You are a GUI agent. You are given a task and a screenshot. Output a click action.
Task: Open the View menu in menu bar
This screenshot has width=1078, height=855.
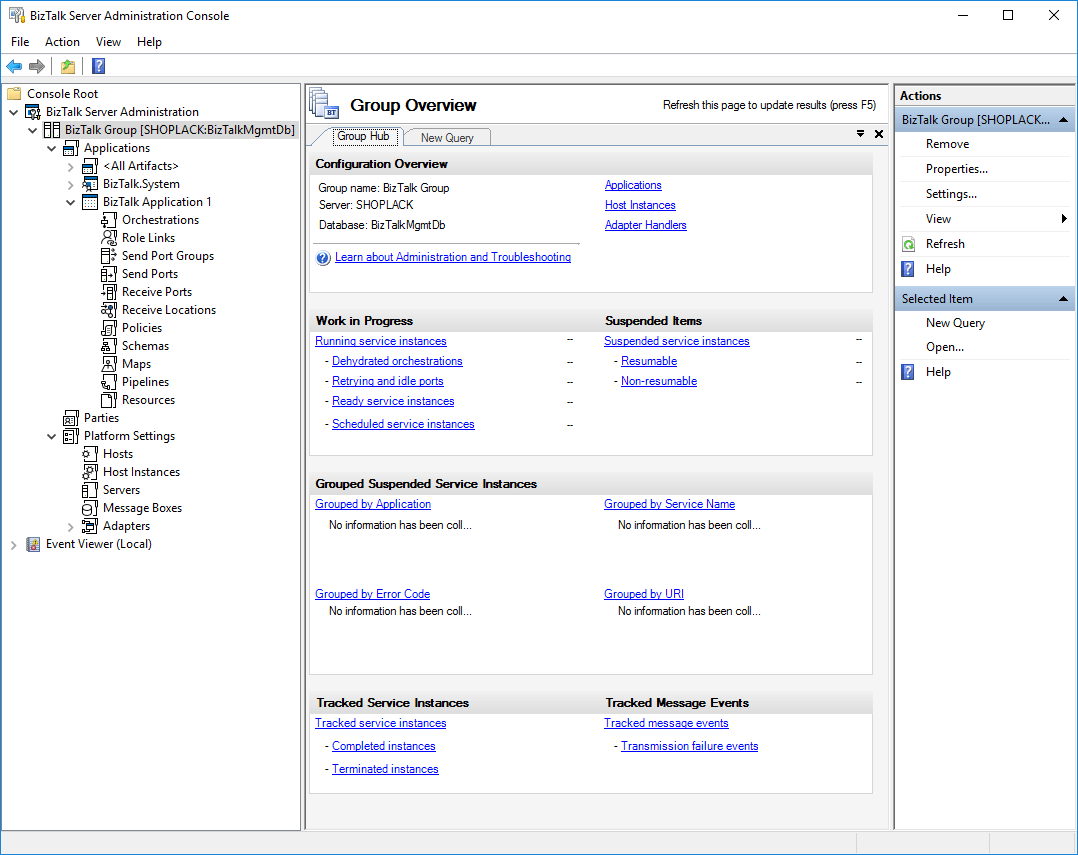(108, 42)
